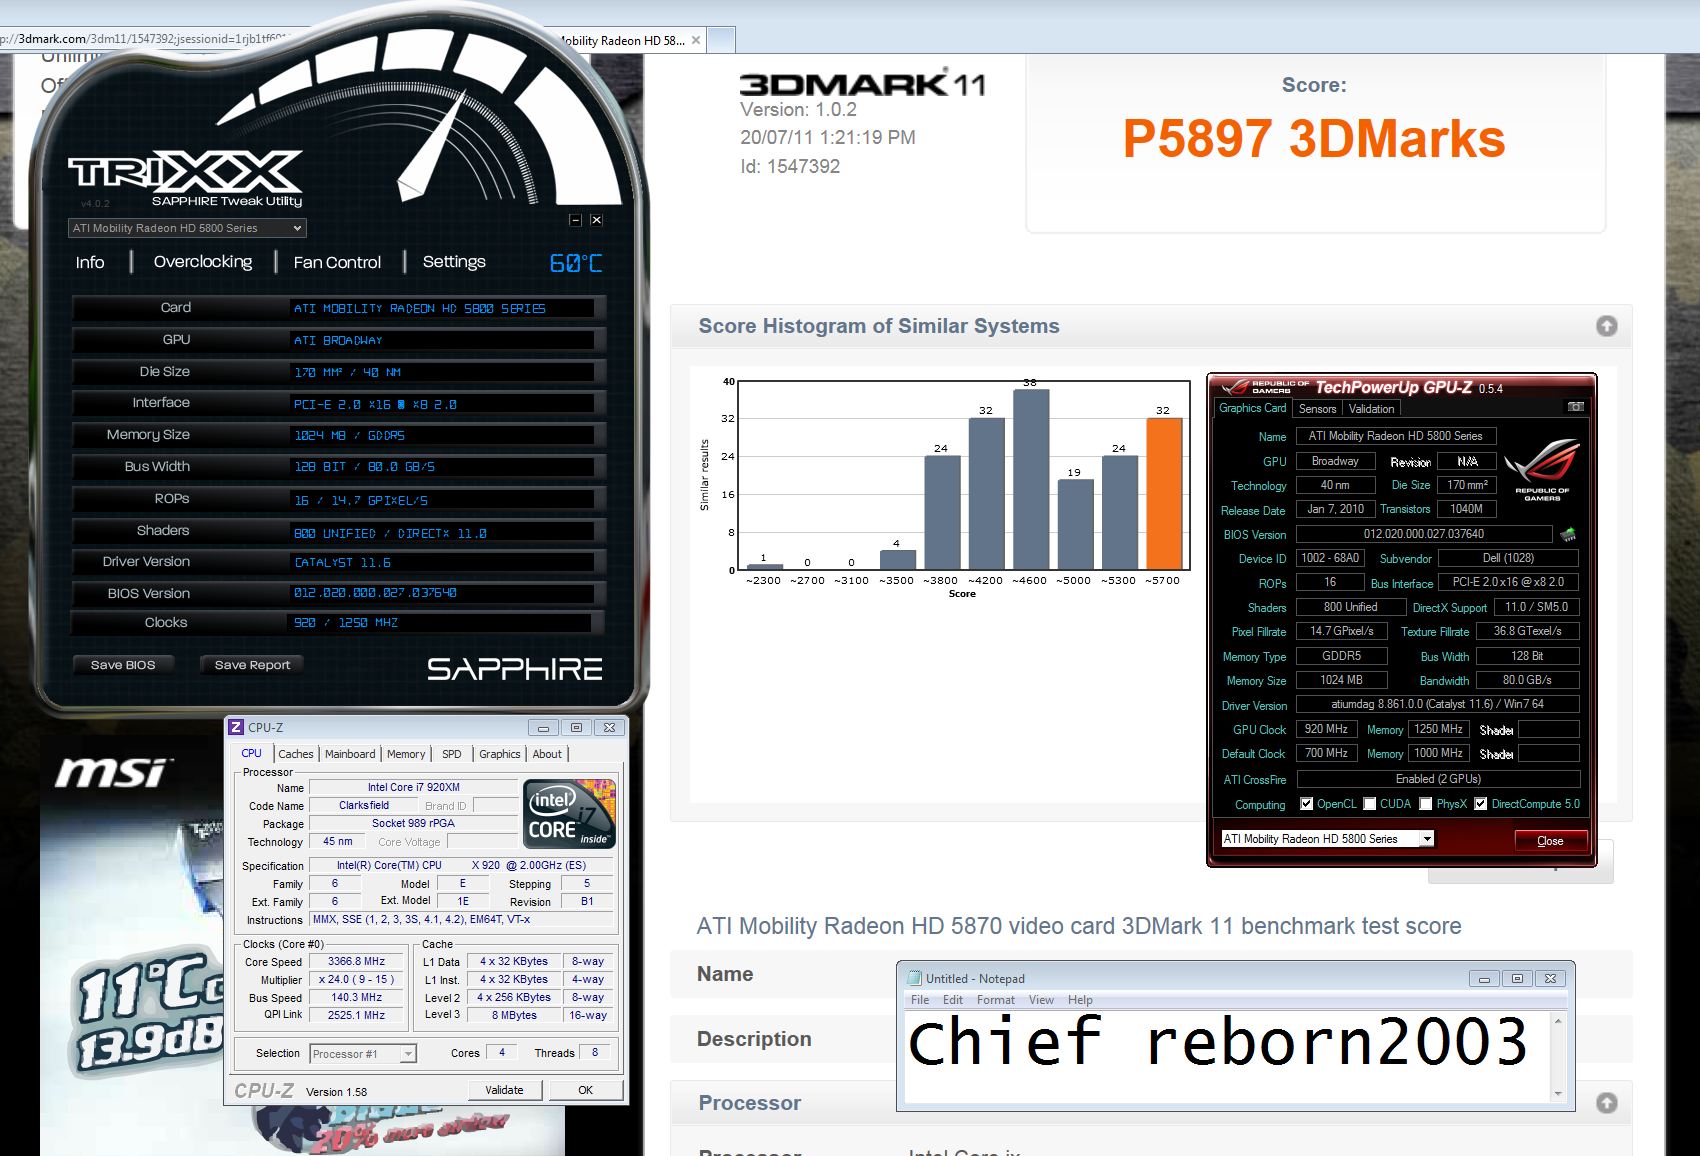Click the SAPPHIRE brand logo in TRIXX
The image size is (1700, 1156).
tap(514, 669)
